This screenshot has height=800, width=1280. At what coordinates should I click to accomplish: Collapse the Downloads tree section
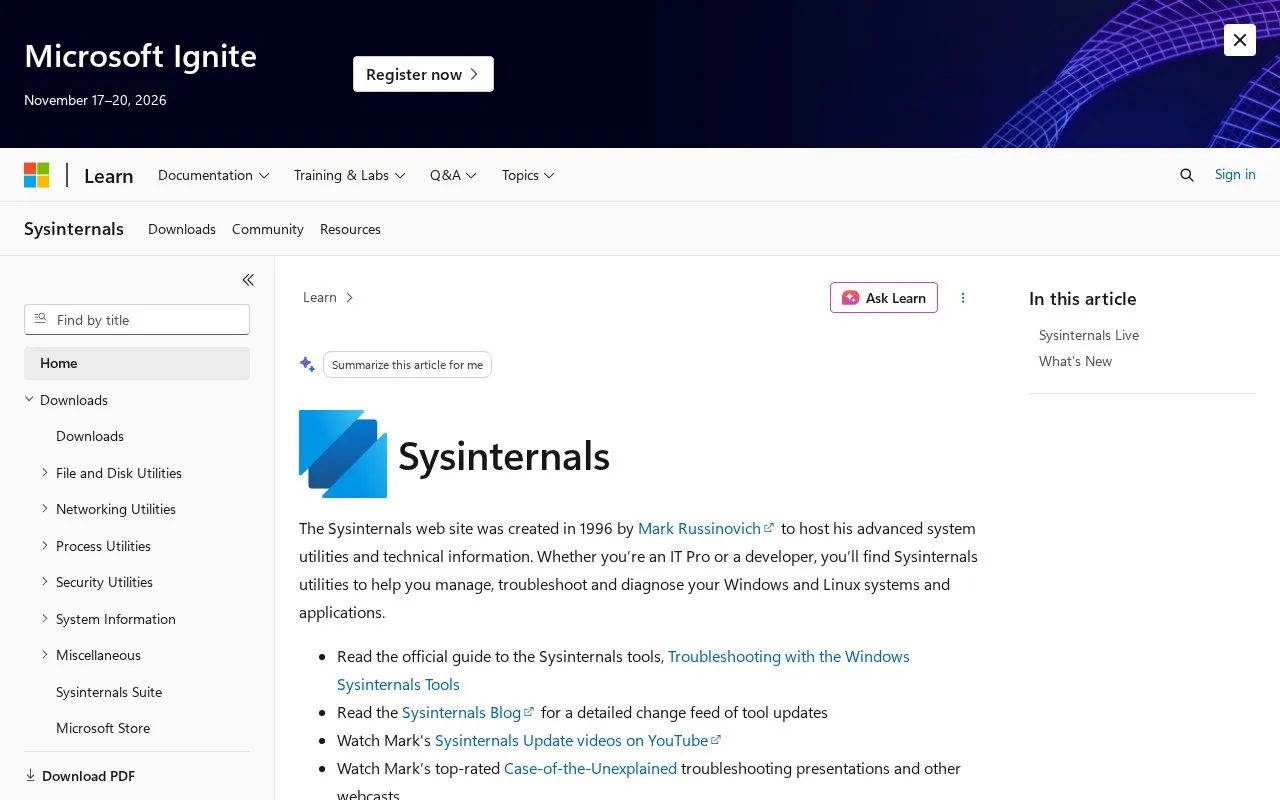[x=29, y=399]
